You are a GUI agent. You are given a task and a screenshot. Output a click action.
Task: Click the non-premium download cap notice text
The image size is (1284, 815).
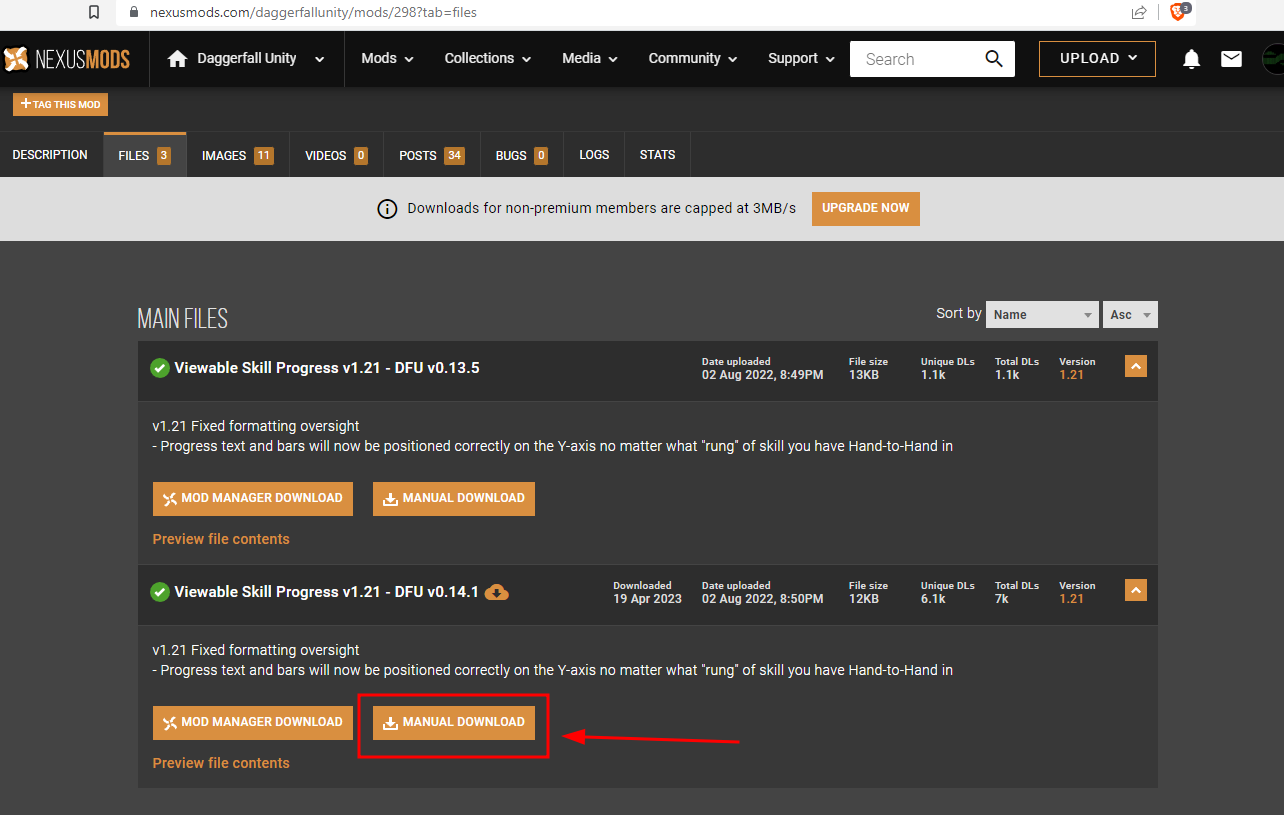point(602,209)
